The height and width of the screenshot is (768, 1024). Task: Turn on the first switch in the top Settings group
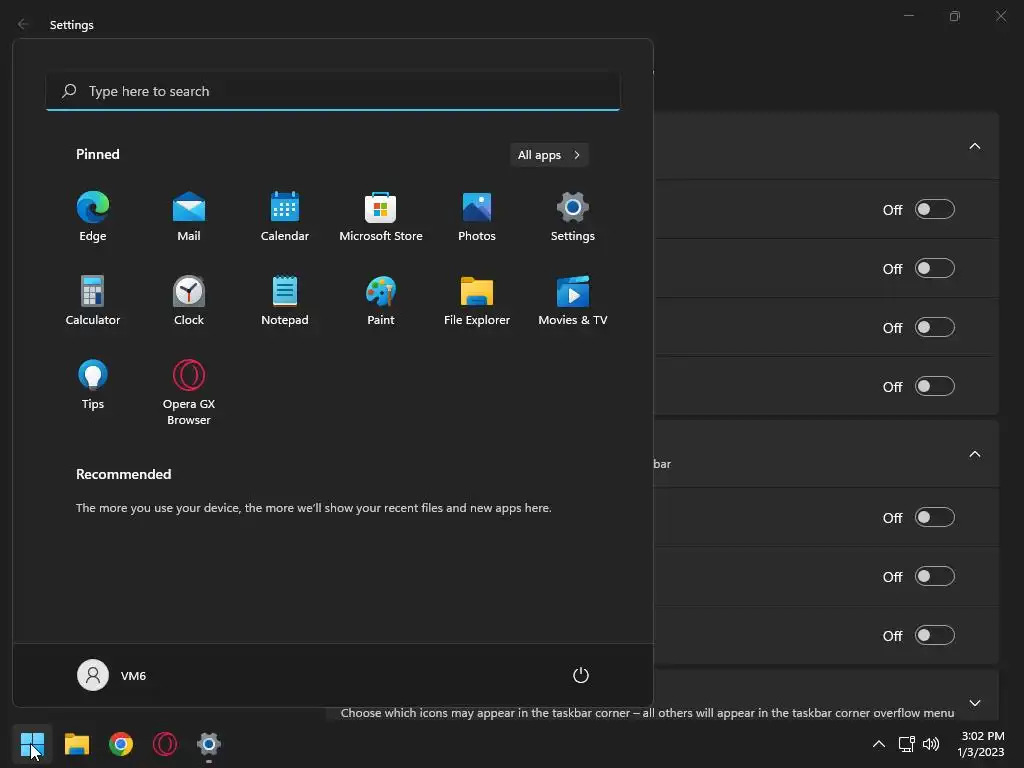pyautogui.click(x=935, y=210)
